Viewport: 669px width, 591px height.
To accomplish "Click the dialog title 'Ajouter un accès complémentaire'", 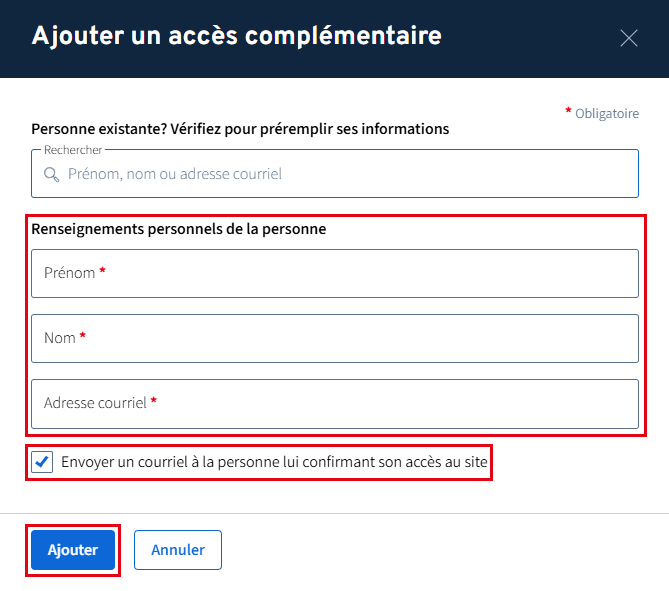I will (237, 37).
